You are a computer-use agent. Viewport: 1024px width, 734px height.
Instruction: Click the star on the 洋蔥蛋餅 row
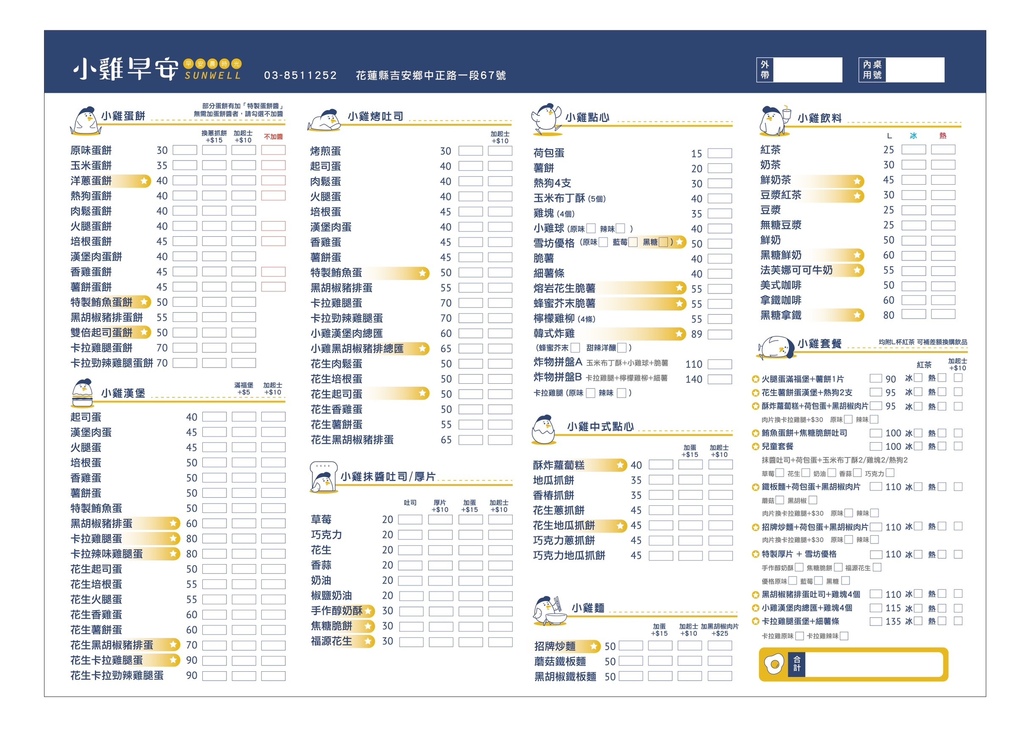click(x=144, y=181)
